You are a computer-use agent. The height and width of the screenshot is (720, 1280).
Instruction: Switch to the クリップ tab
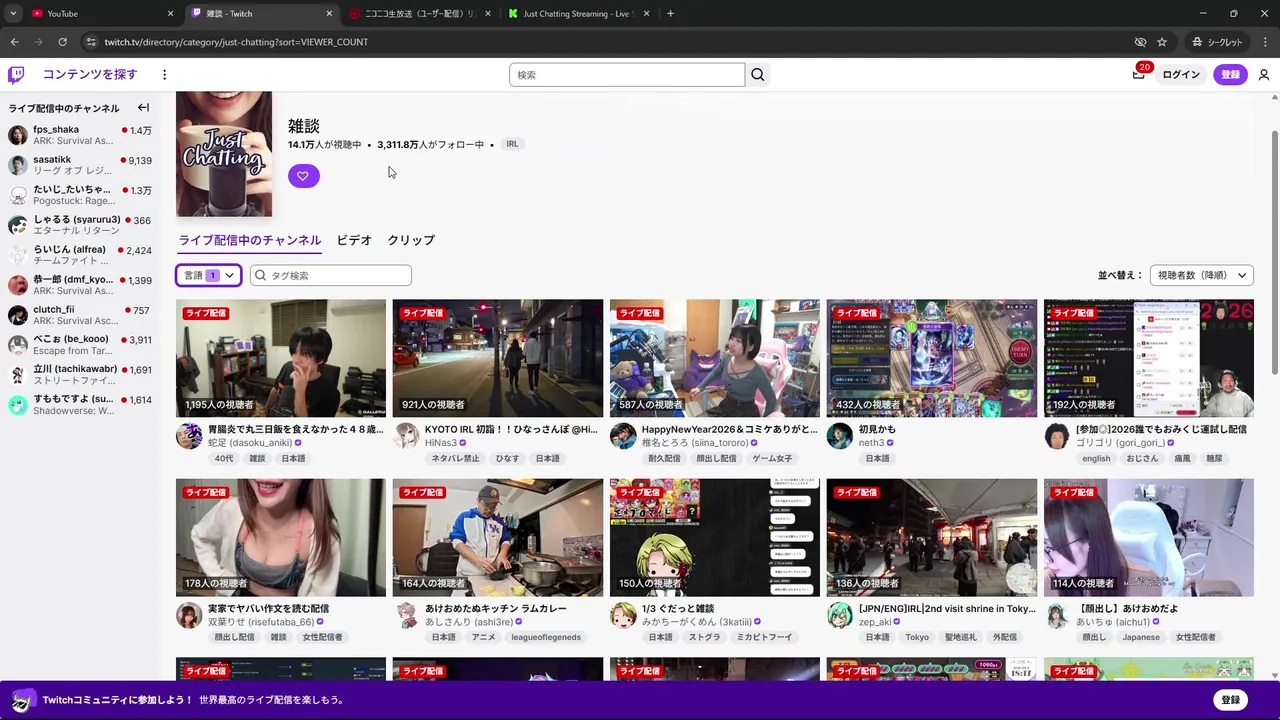[411, 240]
